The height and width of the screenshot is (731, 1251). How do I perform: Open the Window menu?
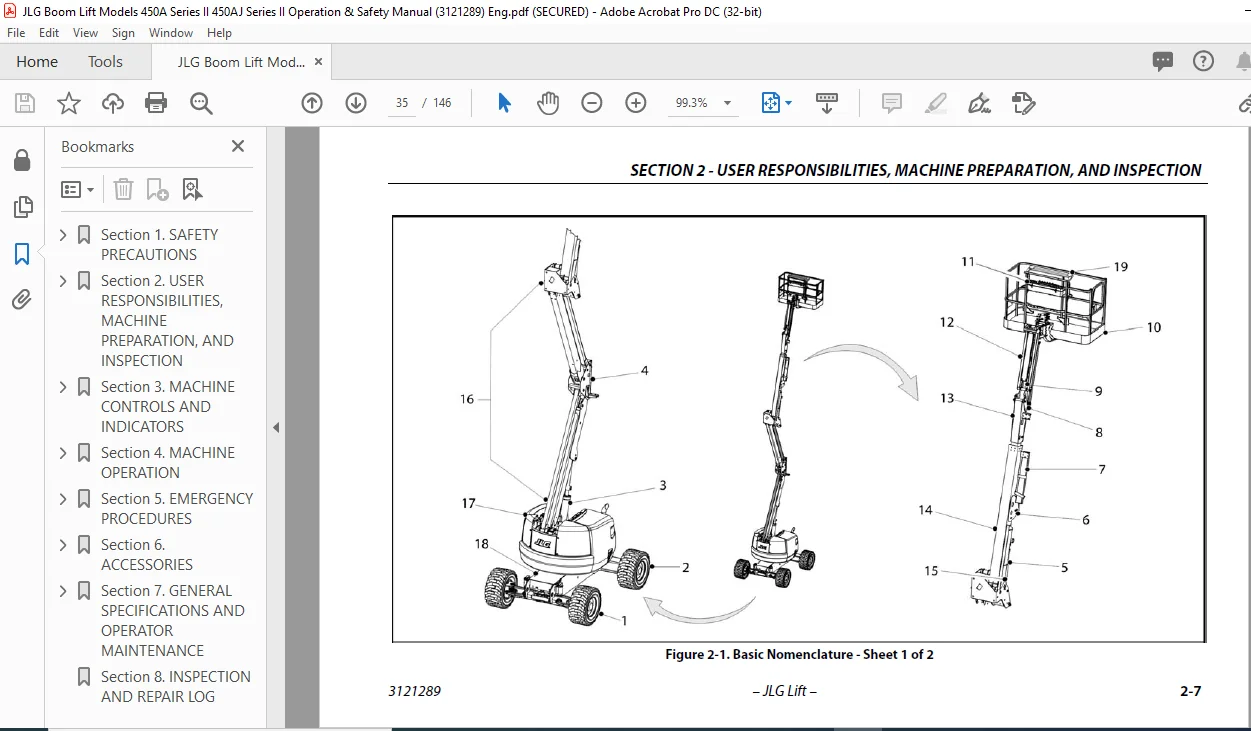point(171,33)
